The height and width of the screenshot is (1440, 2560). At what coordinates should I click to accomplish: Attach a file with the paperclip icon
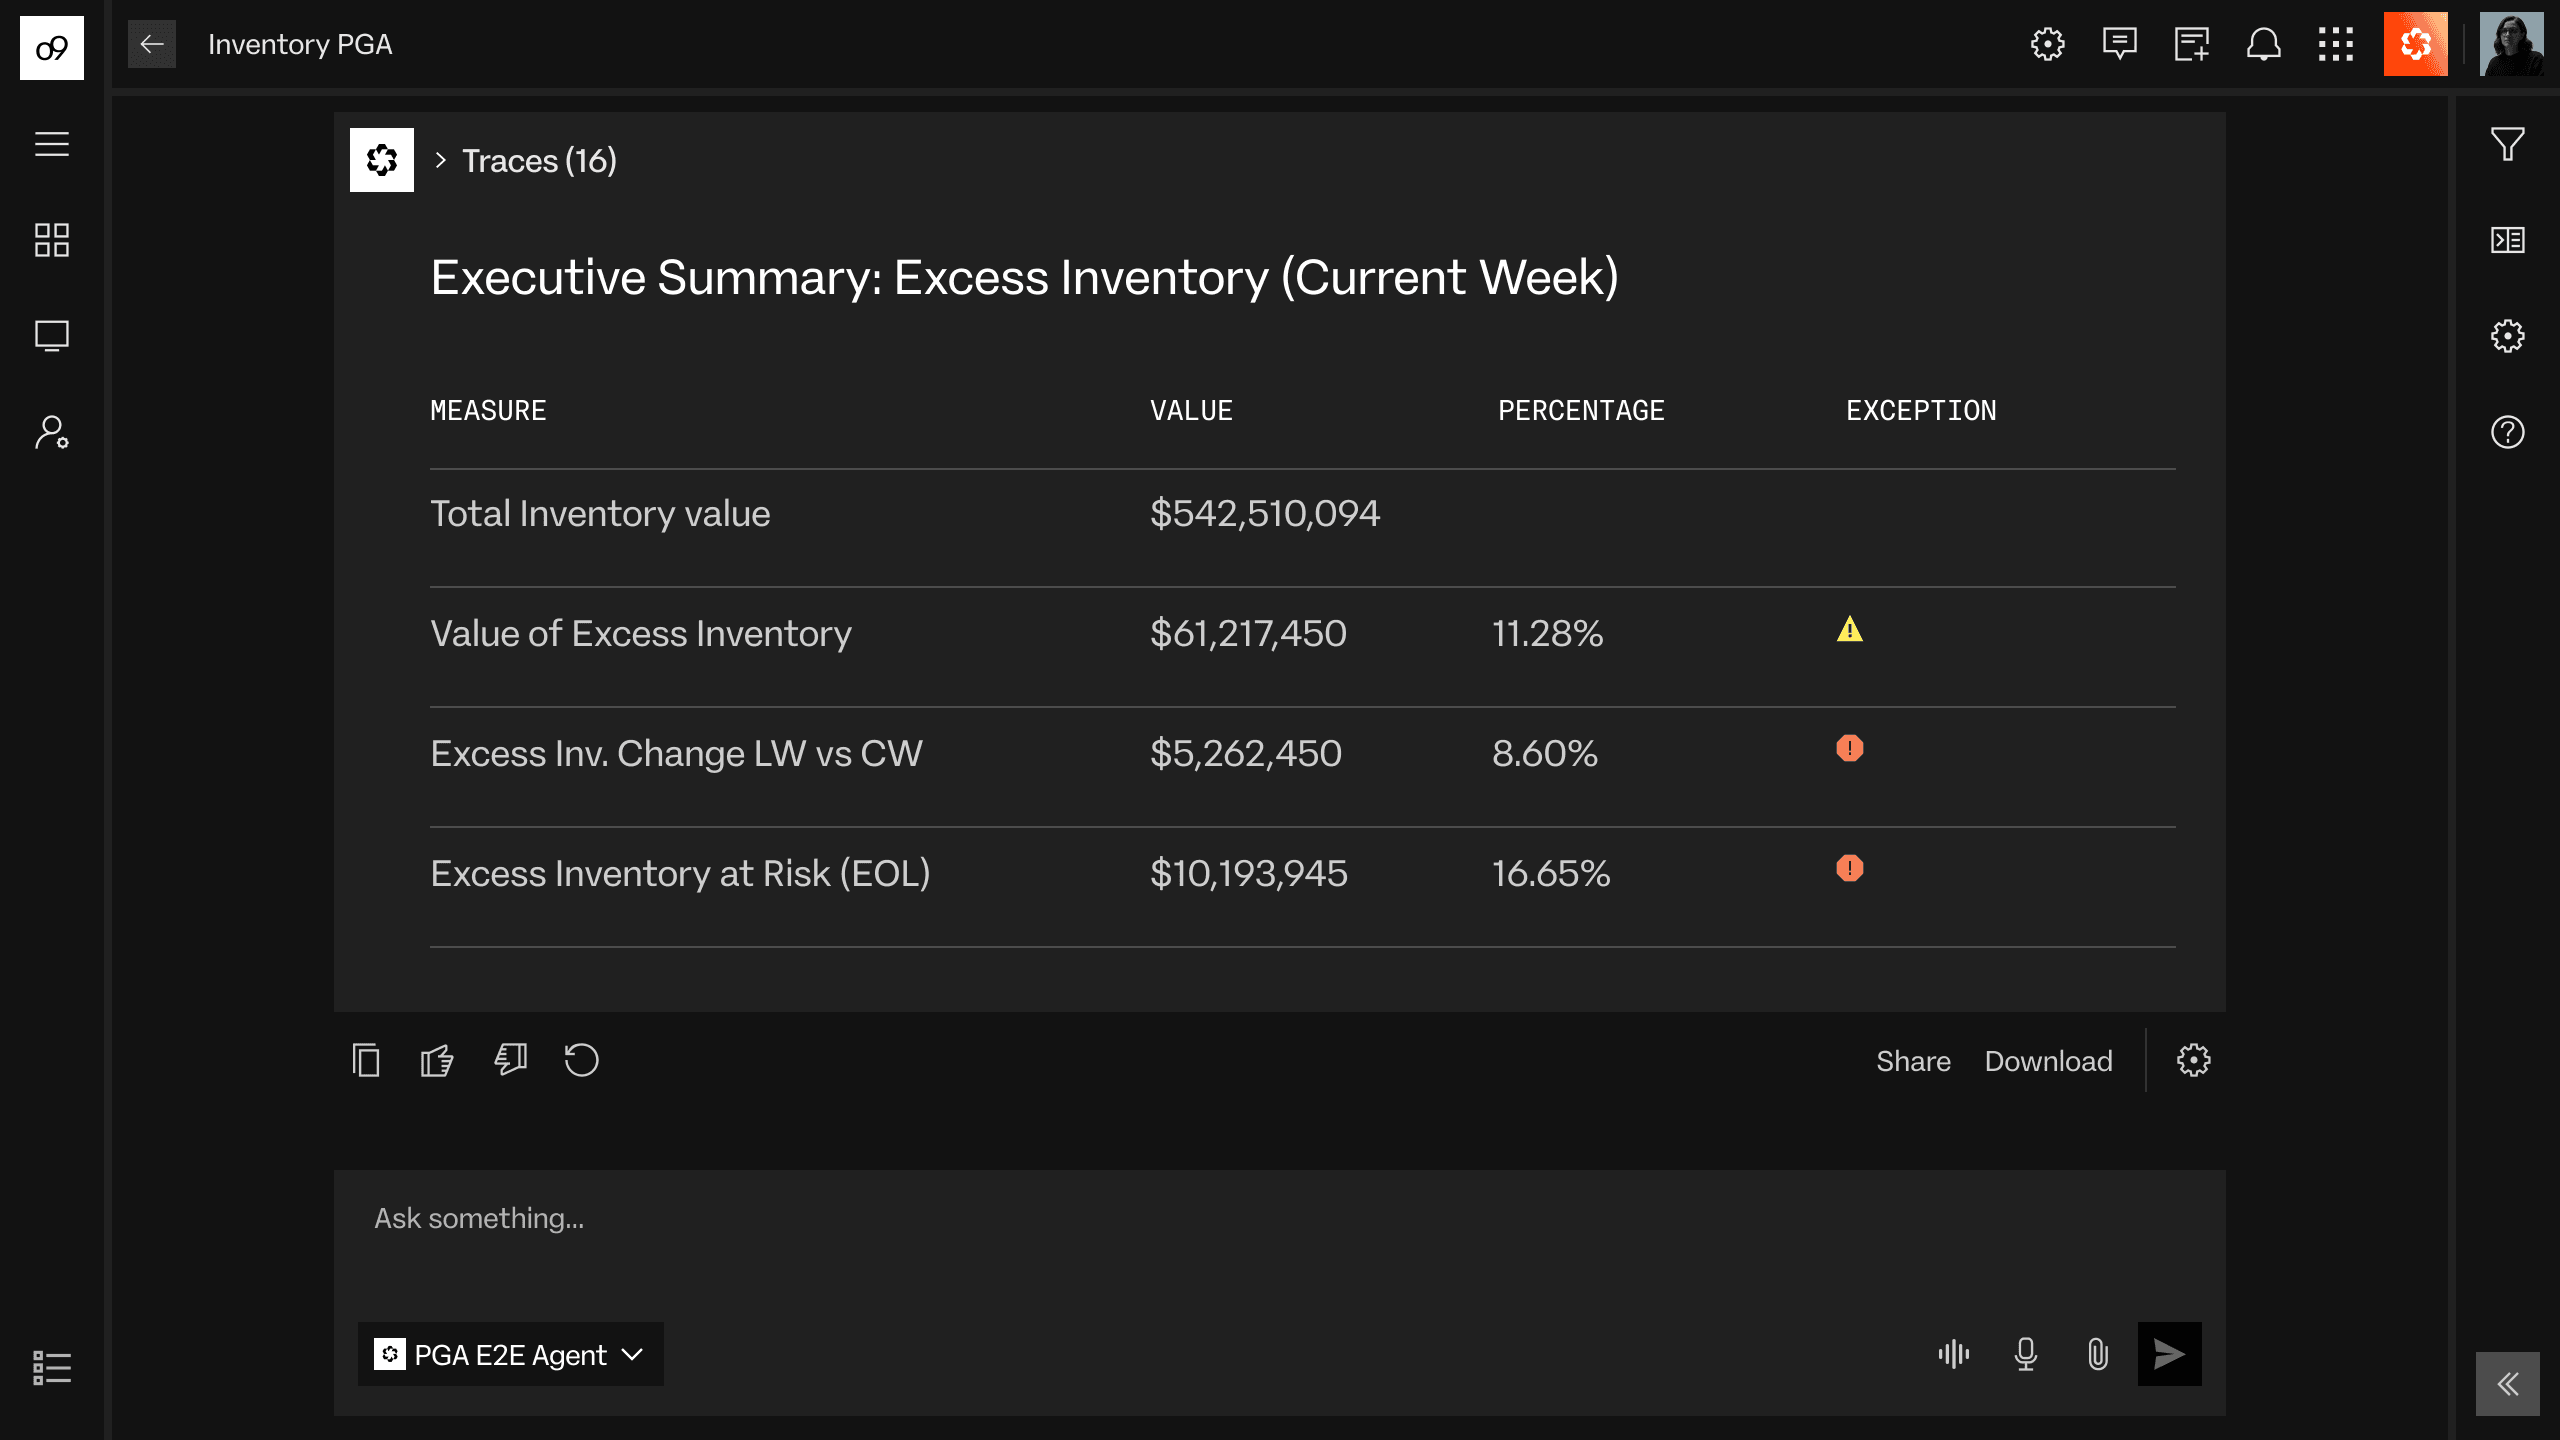pos(2098,1354)
